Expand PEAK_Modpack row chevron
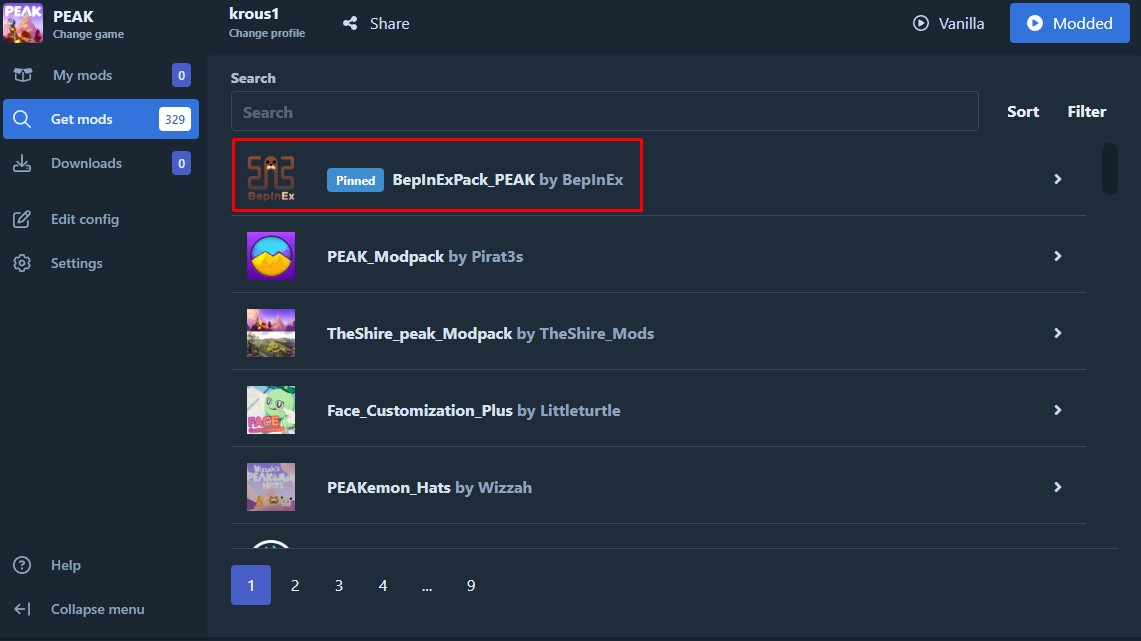This screenshot has height=641, width=1141. pos(1057,256)
